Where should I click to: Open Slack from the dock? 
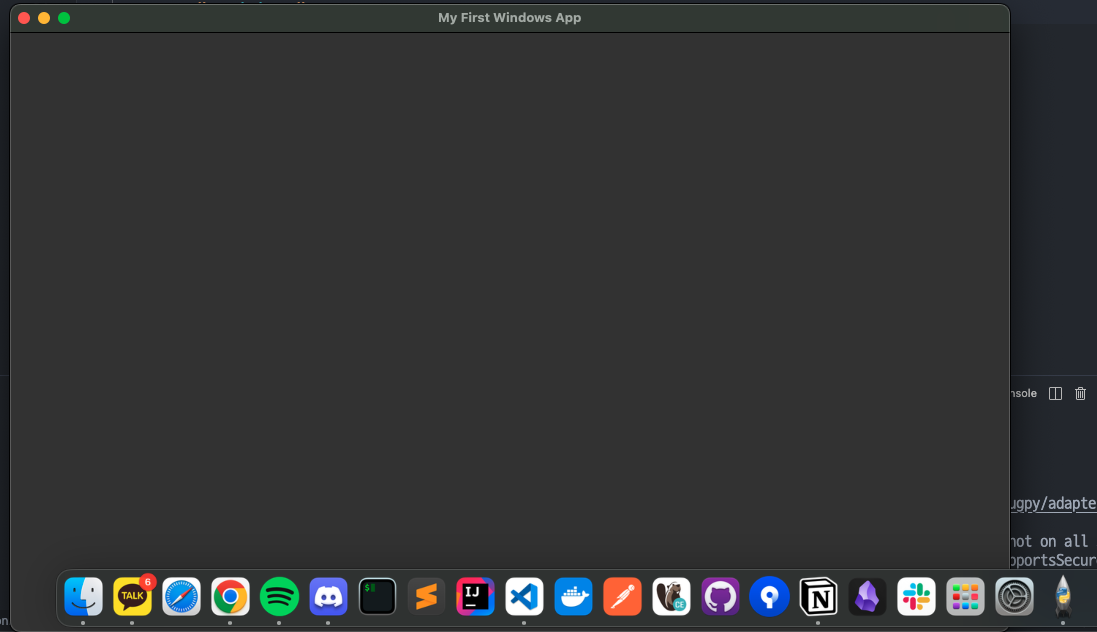[x=916, y=596]
